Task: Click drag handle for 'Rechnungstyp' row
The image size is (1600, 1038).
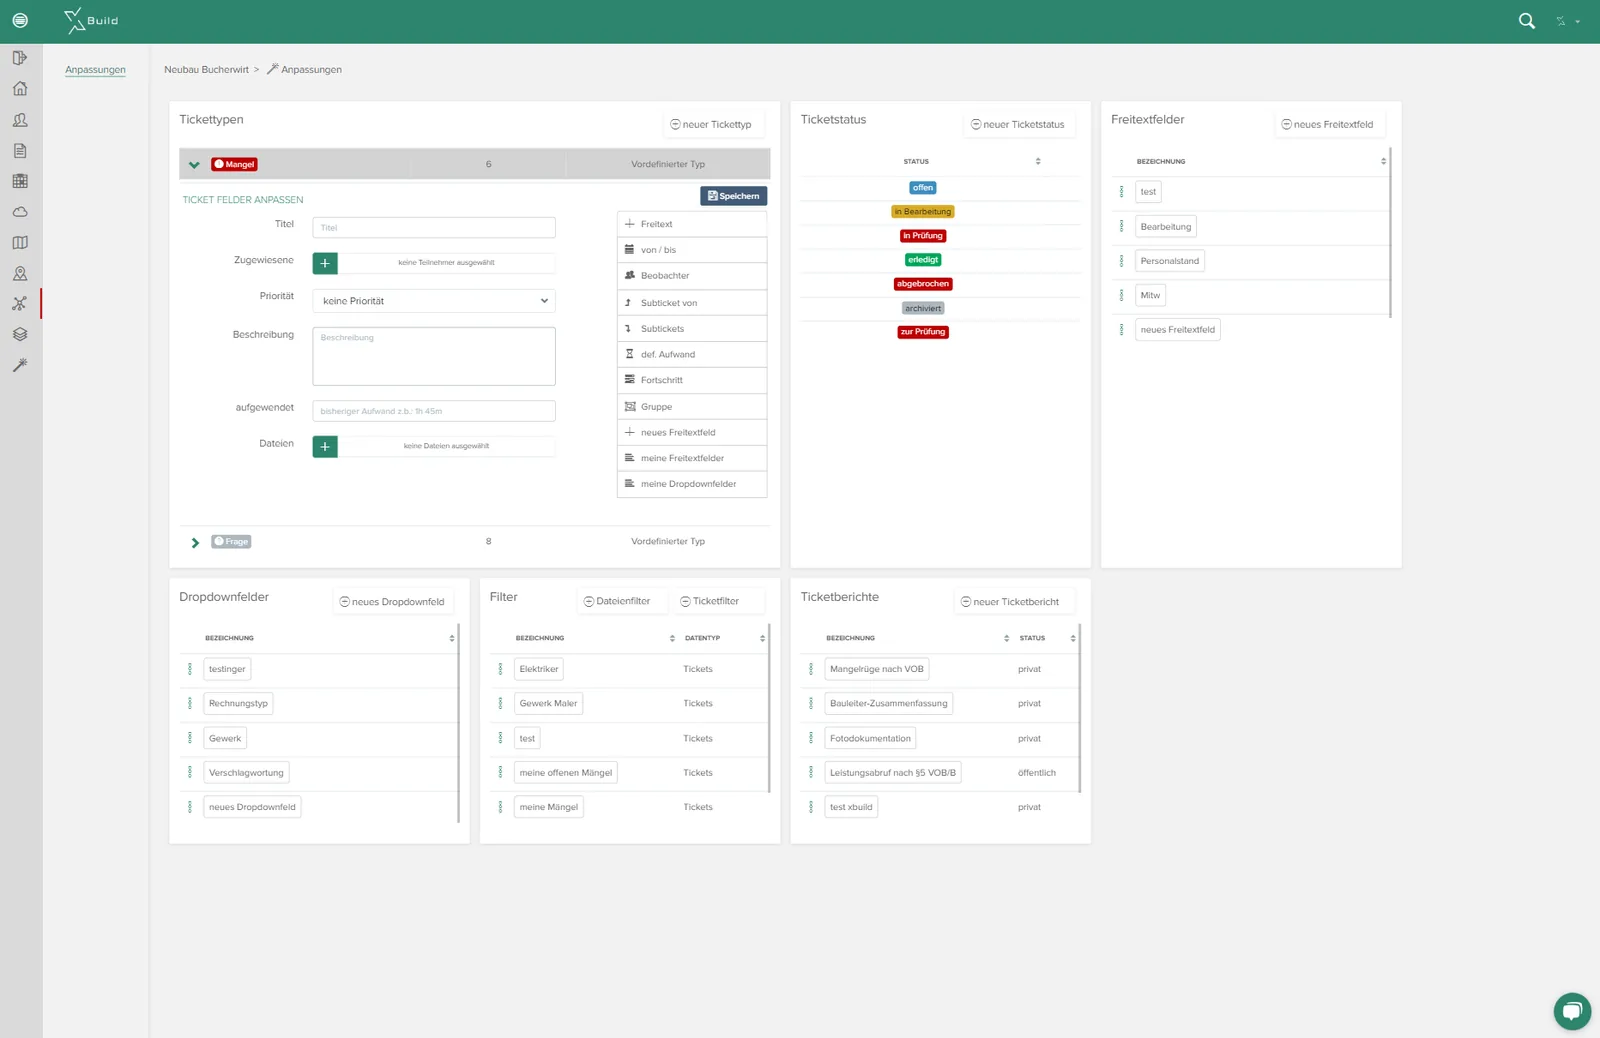Action: click(x=190, y=704)
